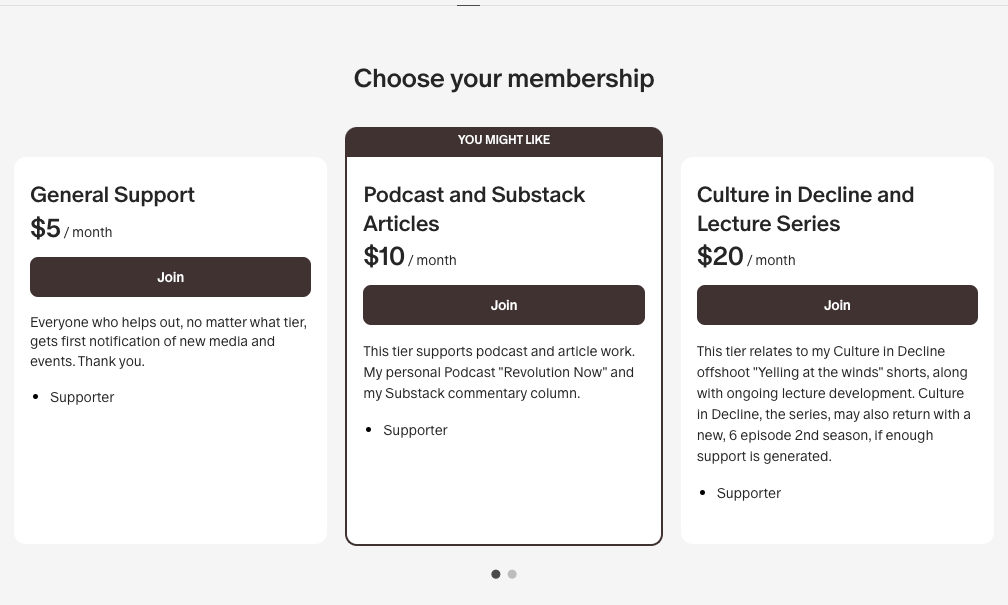
Task: Click the $5 / month price
Action: click(71, 229)
